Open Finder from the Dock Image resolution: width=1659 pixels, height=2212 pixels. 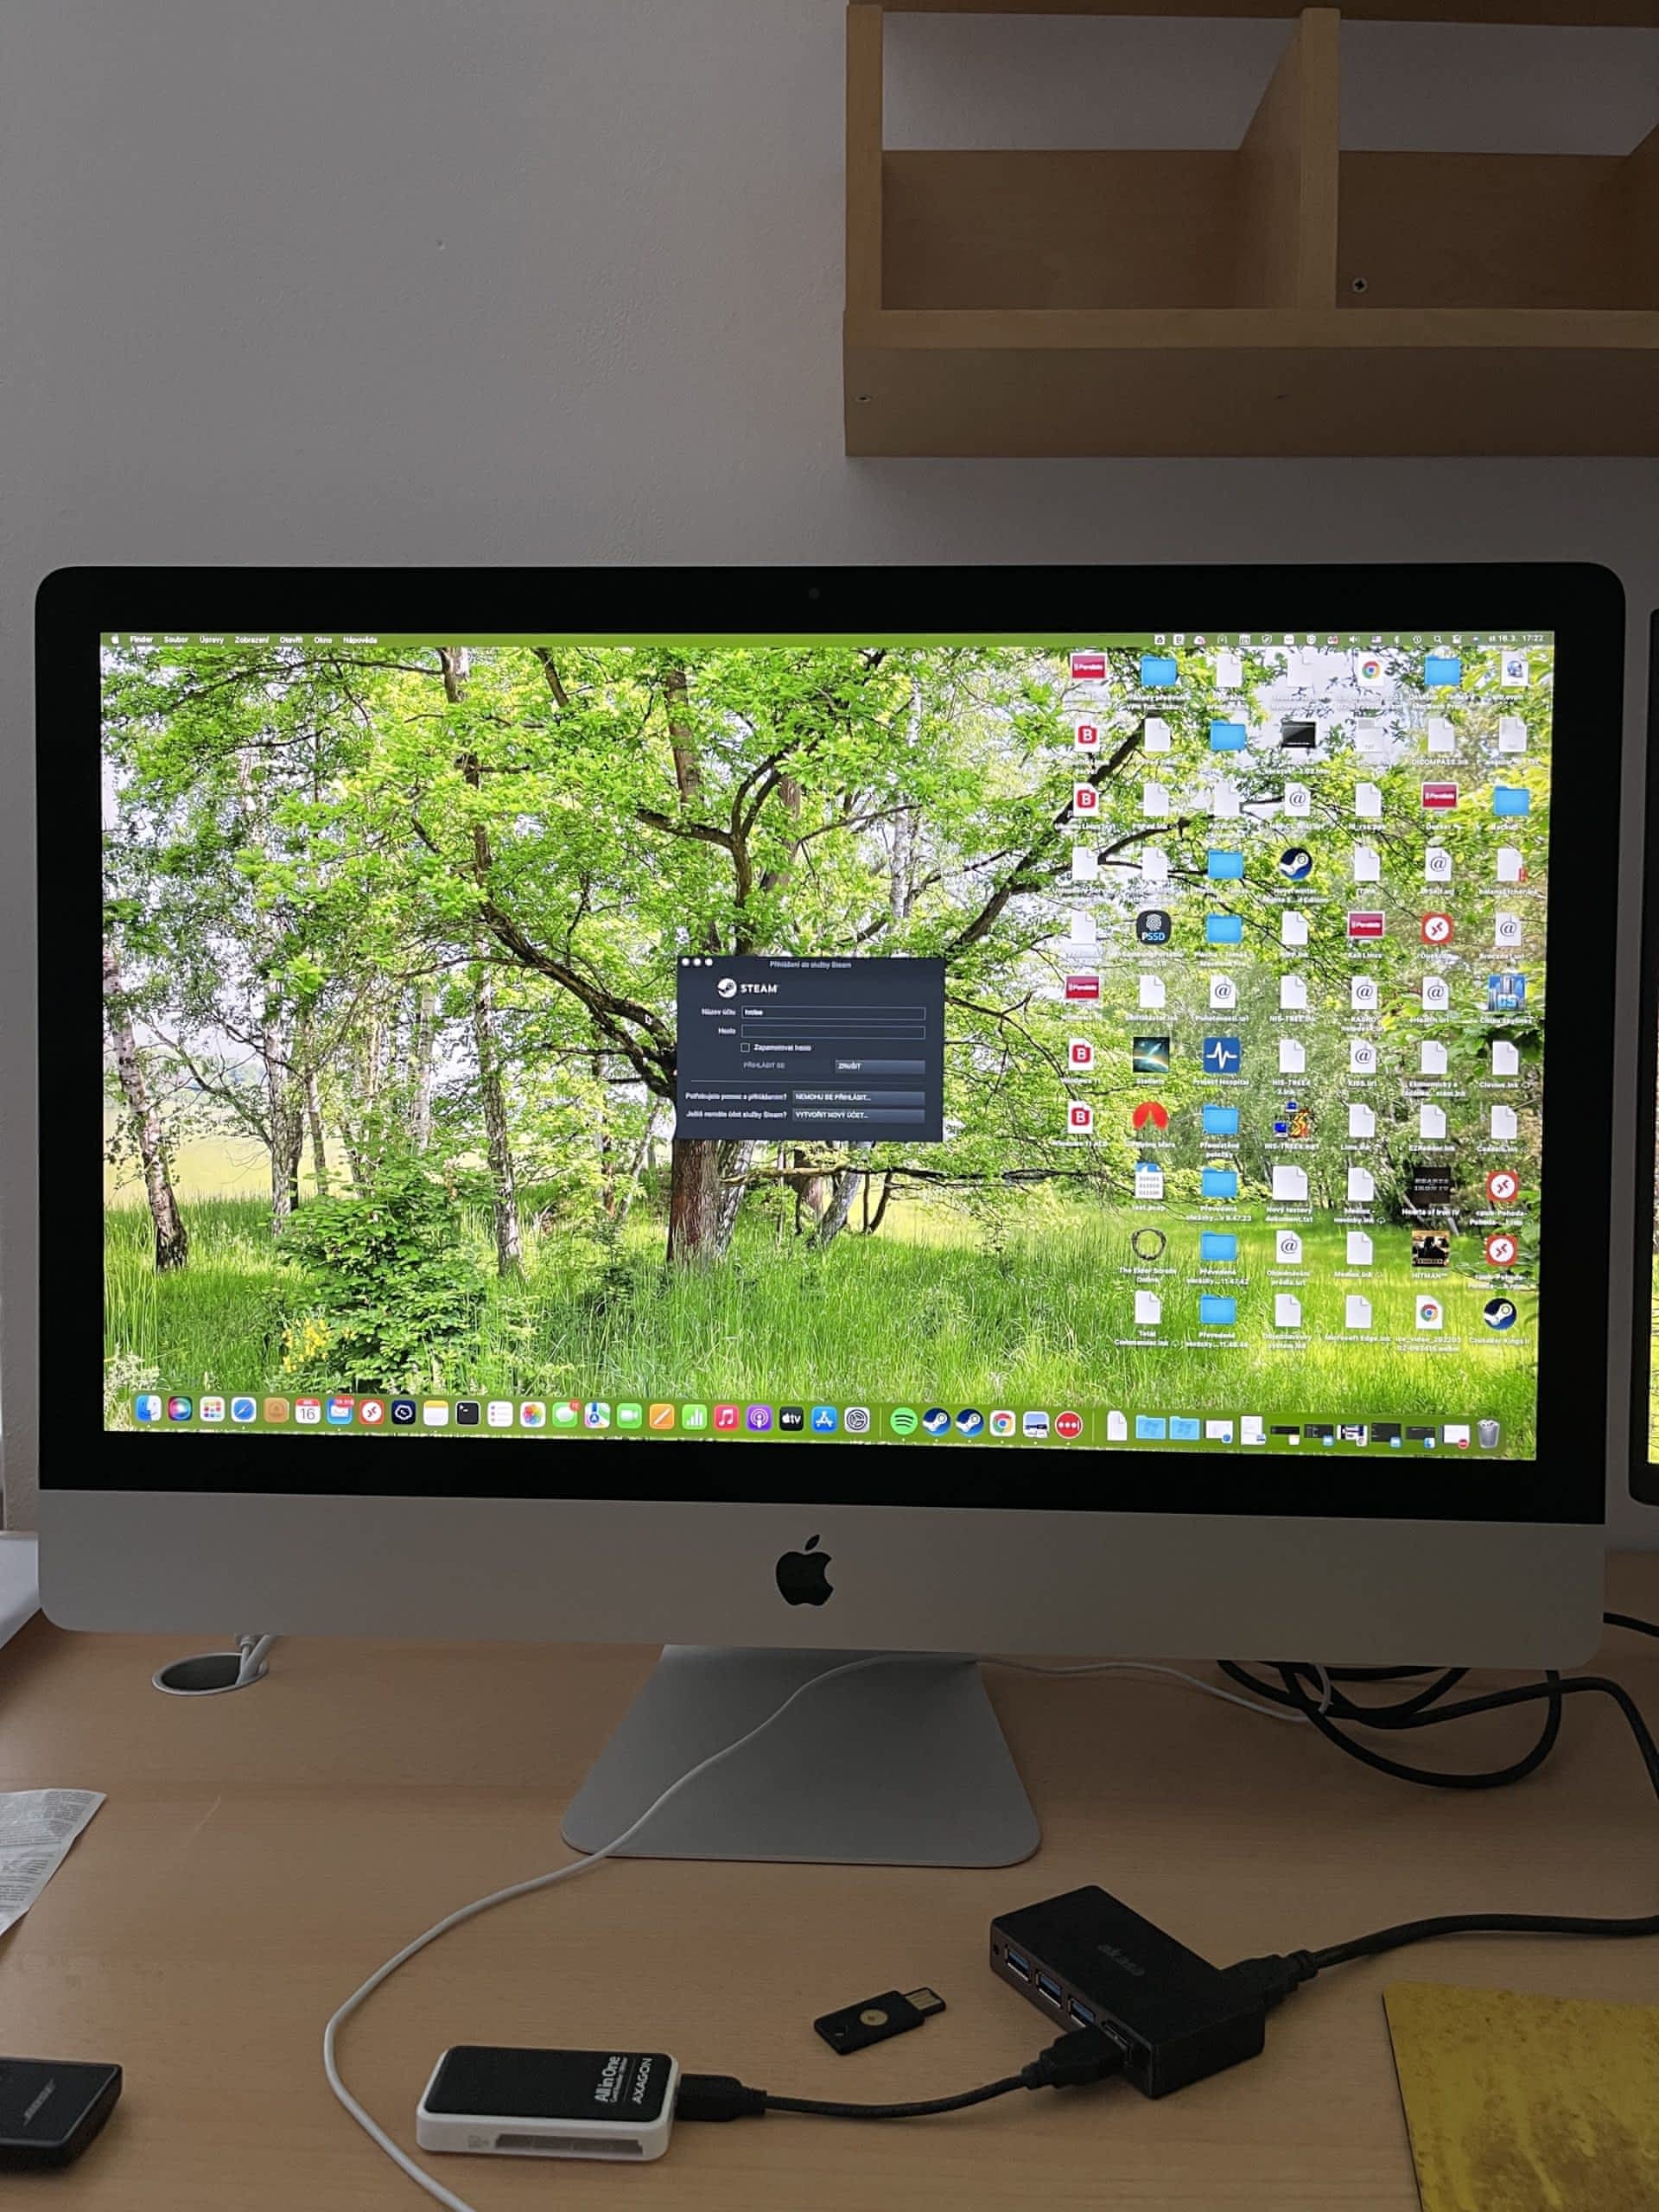(148, 1409)
